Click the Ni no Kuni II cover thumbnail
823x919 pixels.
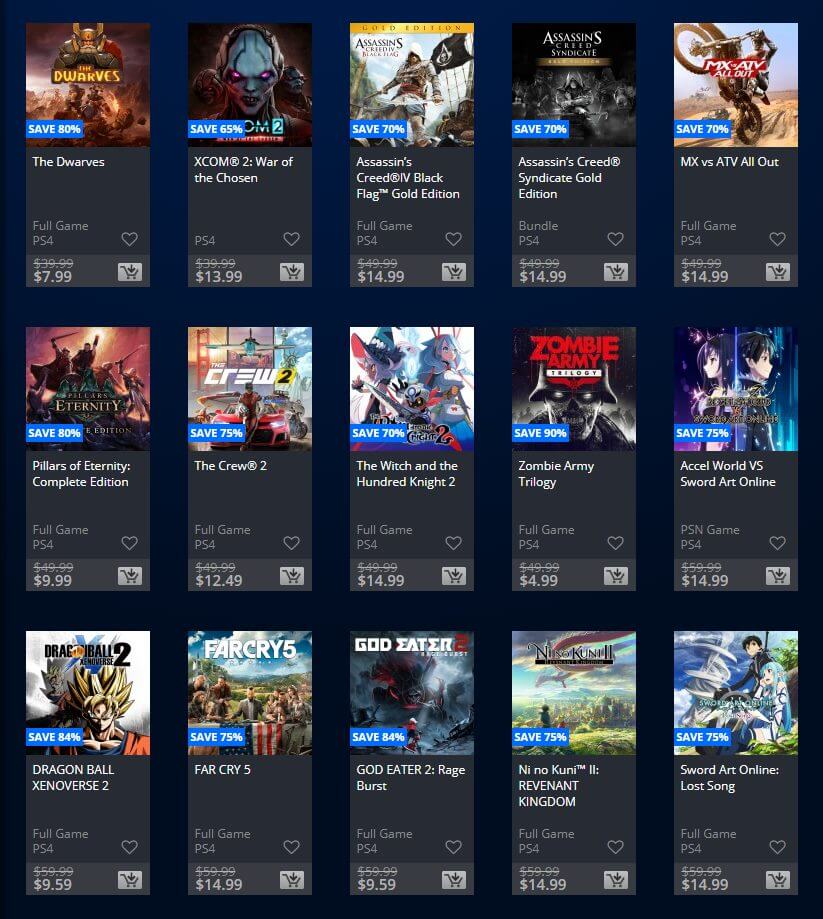574,693
